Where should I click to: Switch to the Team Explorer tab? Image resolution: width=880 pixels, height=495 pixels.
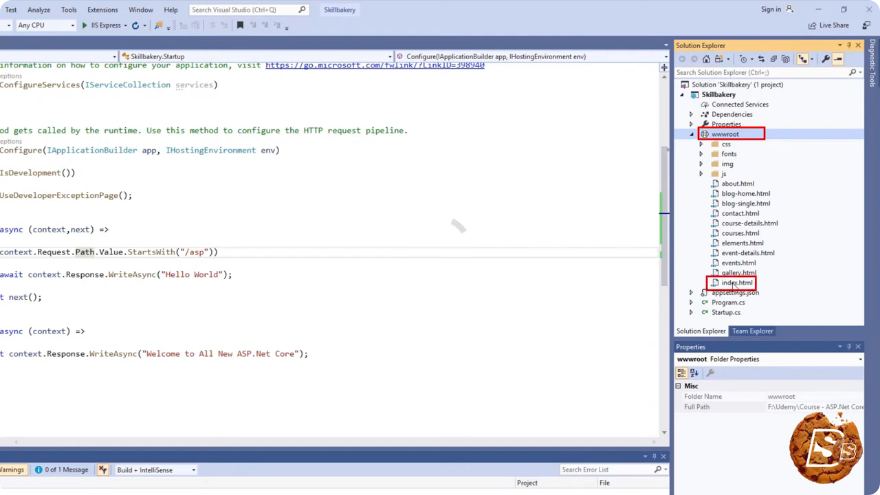[x=753, y=331]
